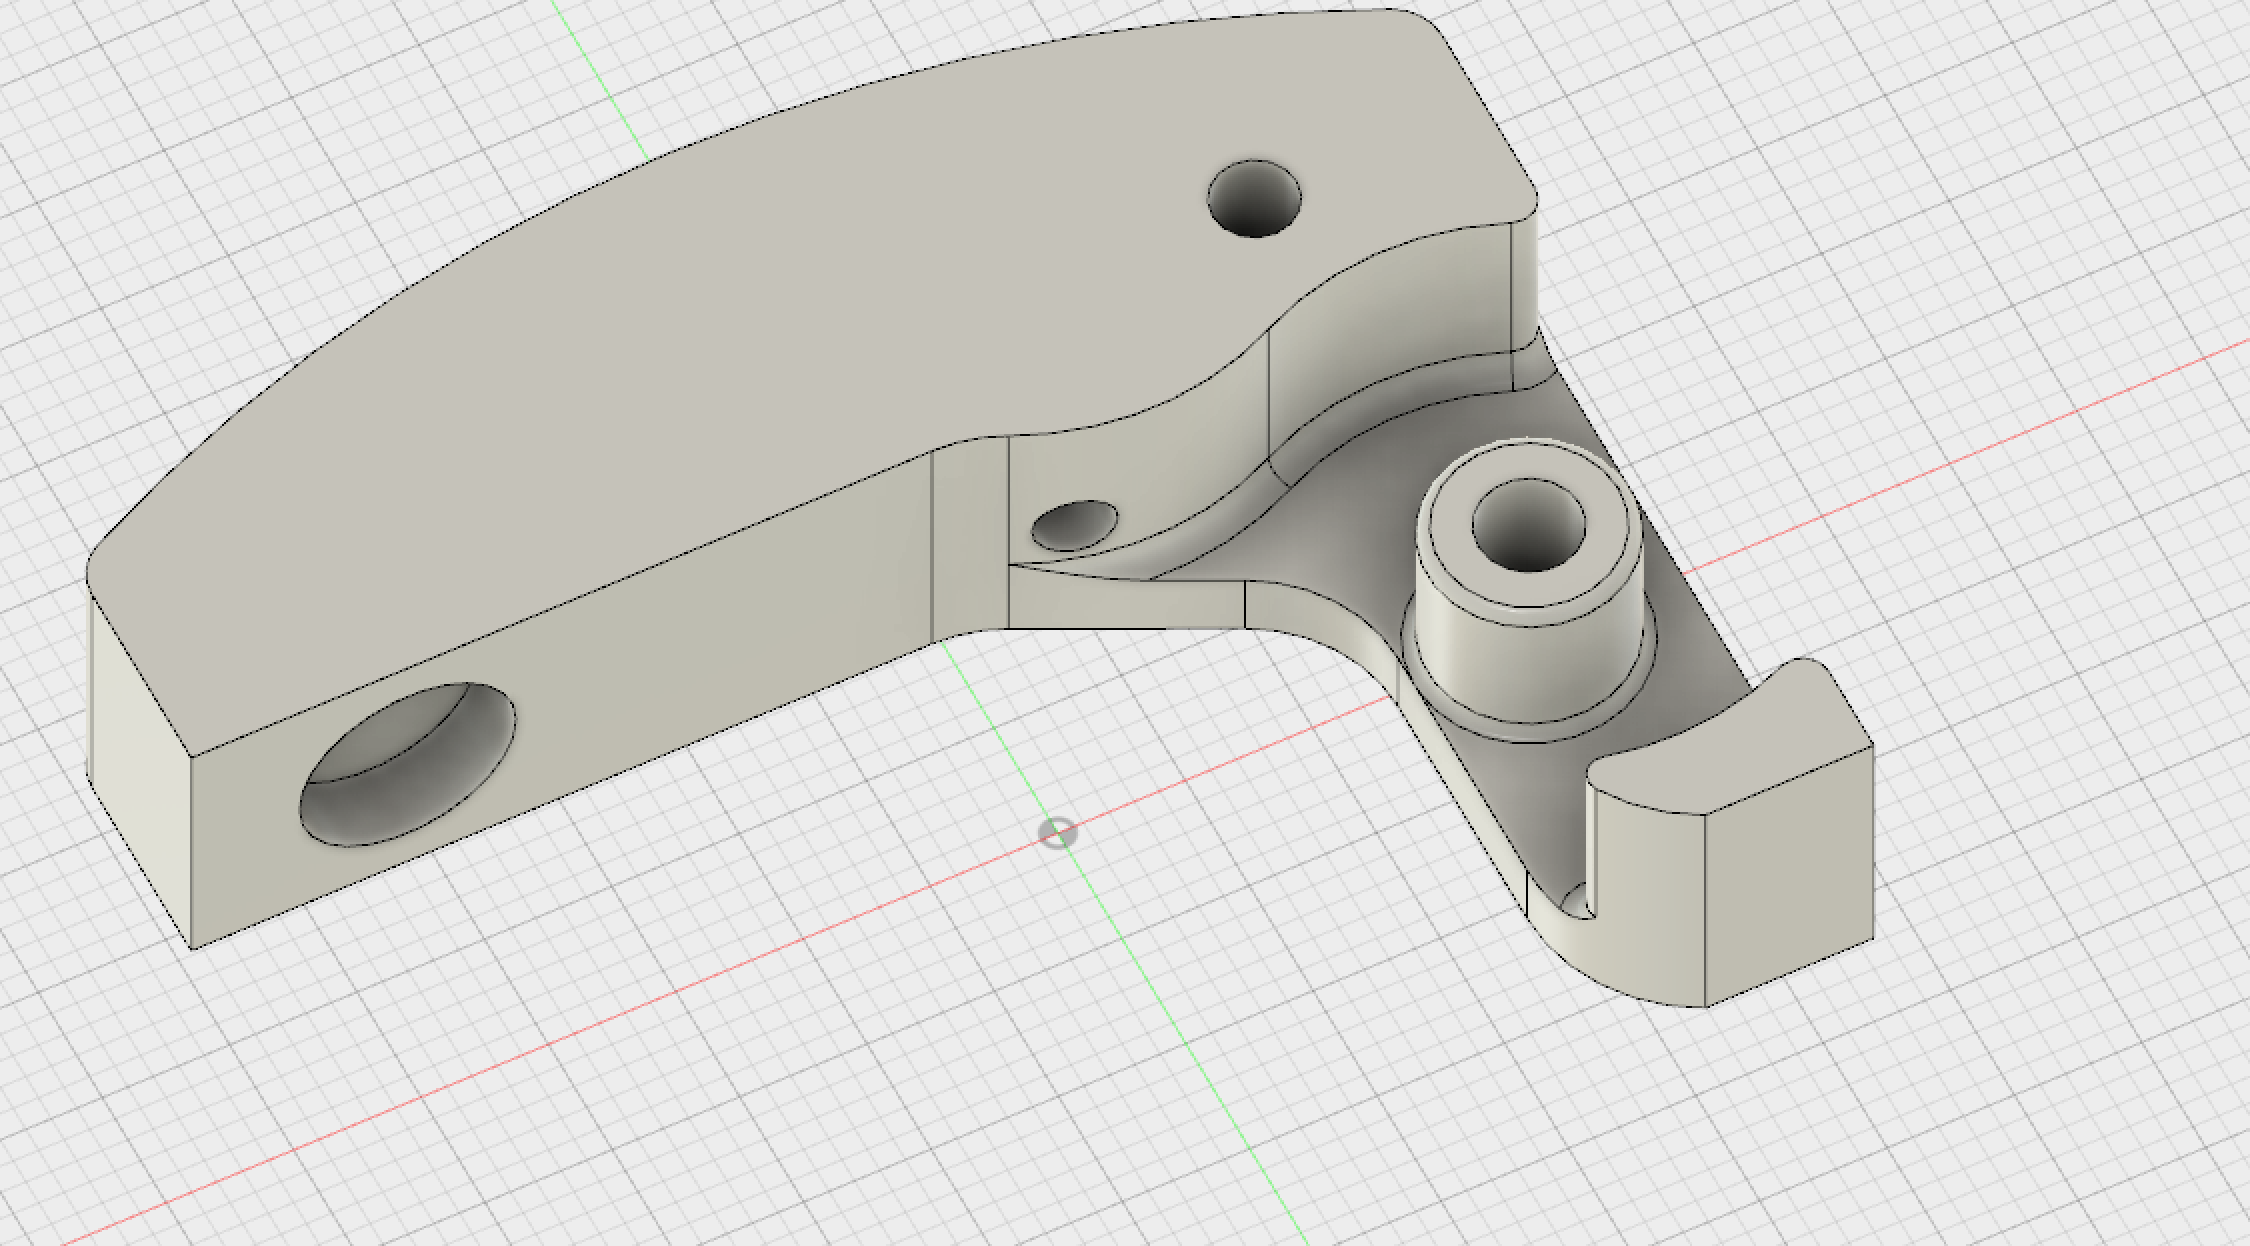Click the fillet ring at the boss base
The image size is (2250, 1246).
pos(1528,731)
